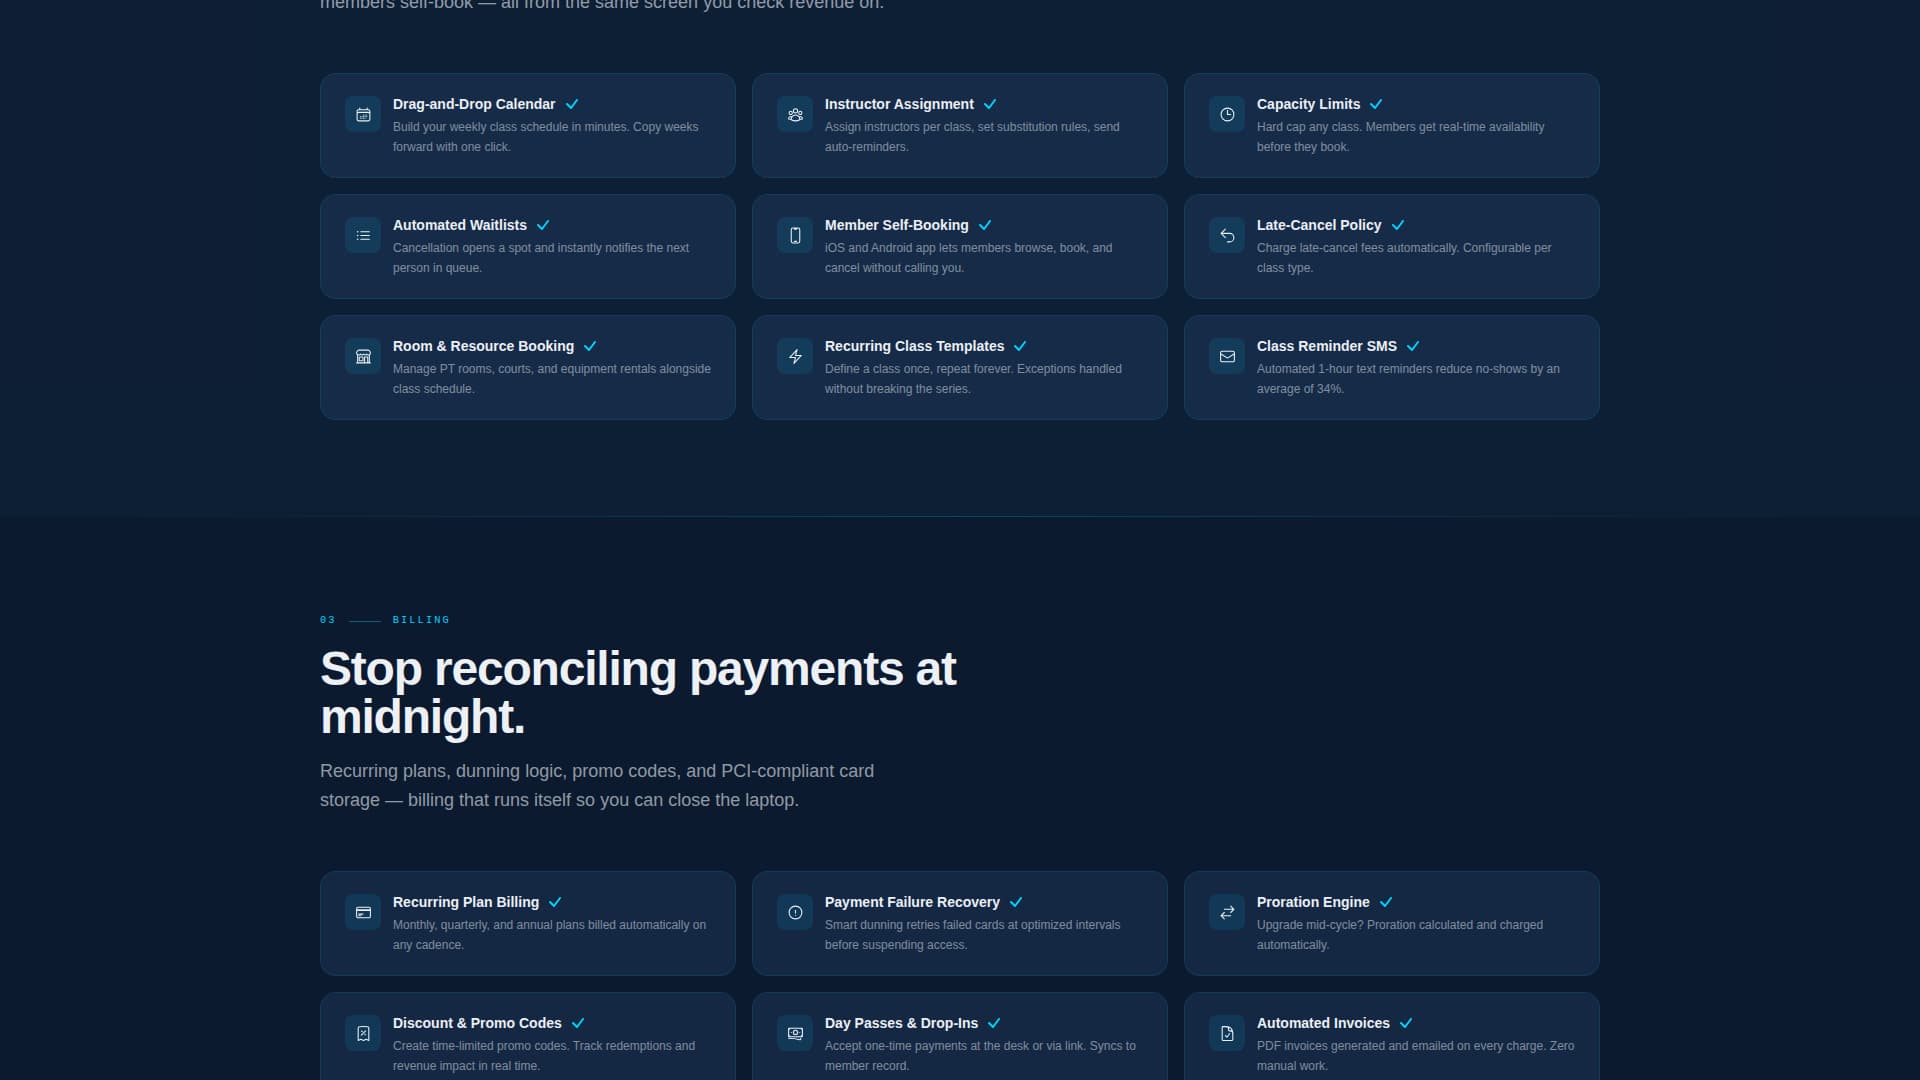Click the Automated Invoices document icon

1227,1034
